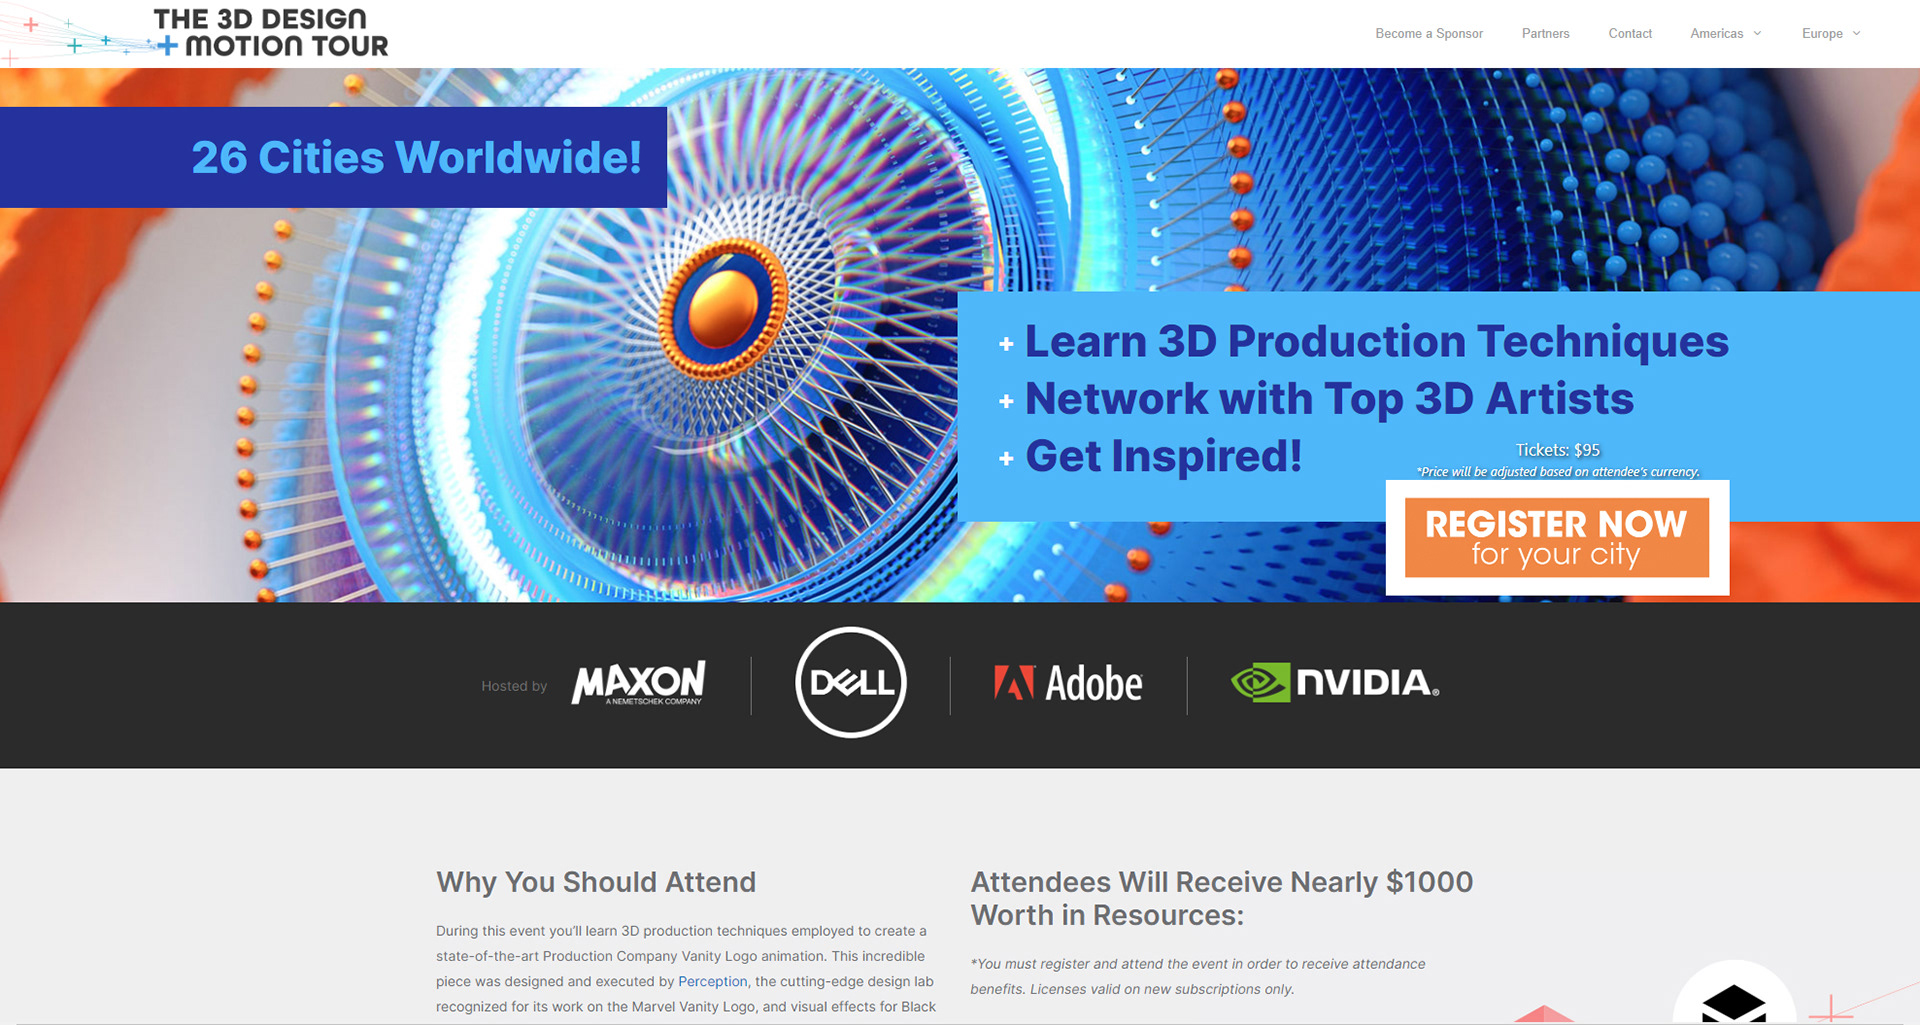1920x1025 pixels.
Task: Click the price adjusted currency note
Action: (1557, 472)
